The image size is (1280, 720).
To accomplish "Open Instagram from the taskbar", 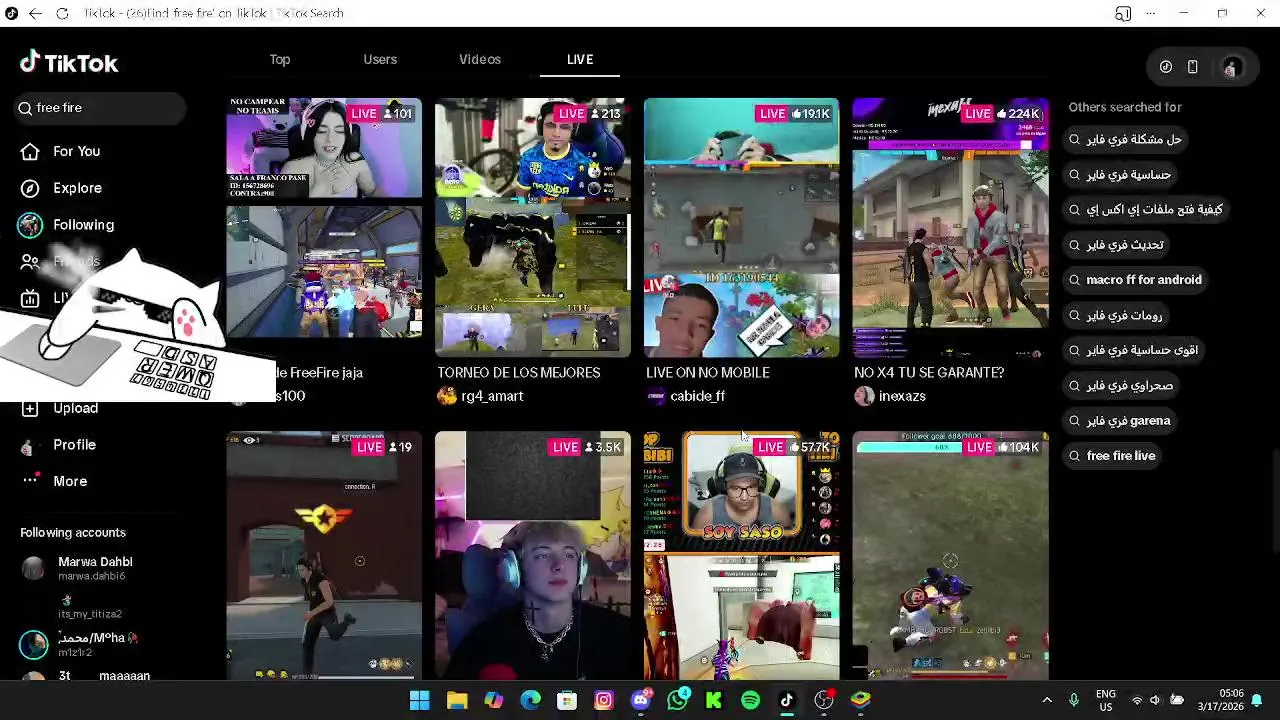I will [604, 700].
